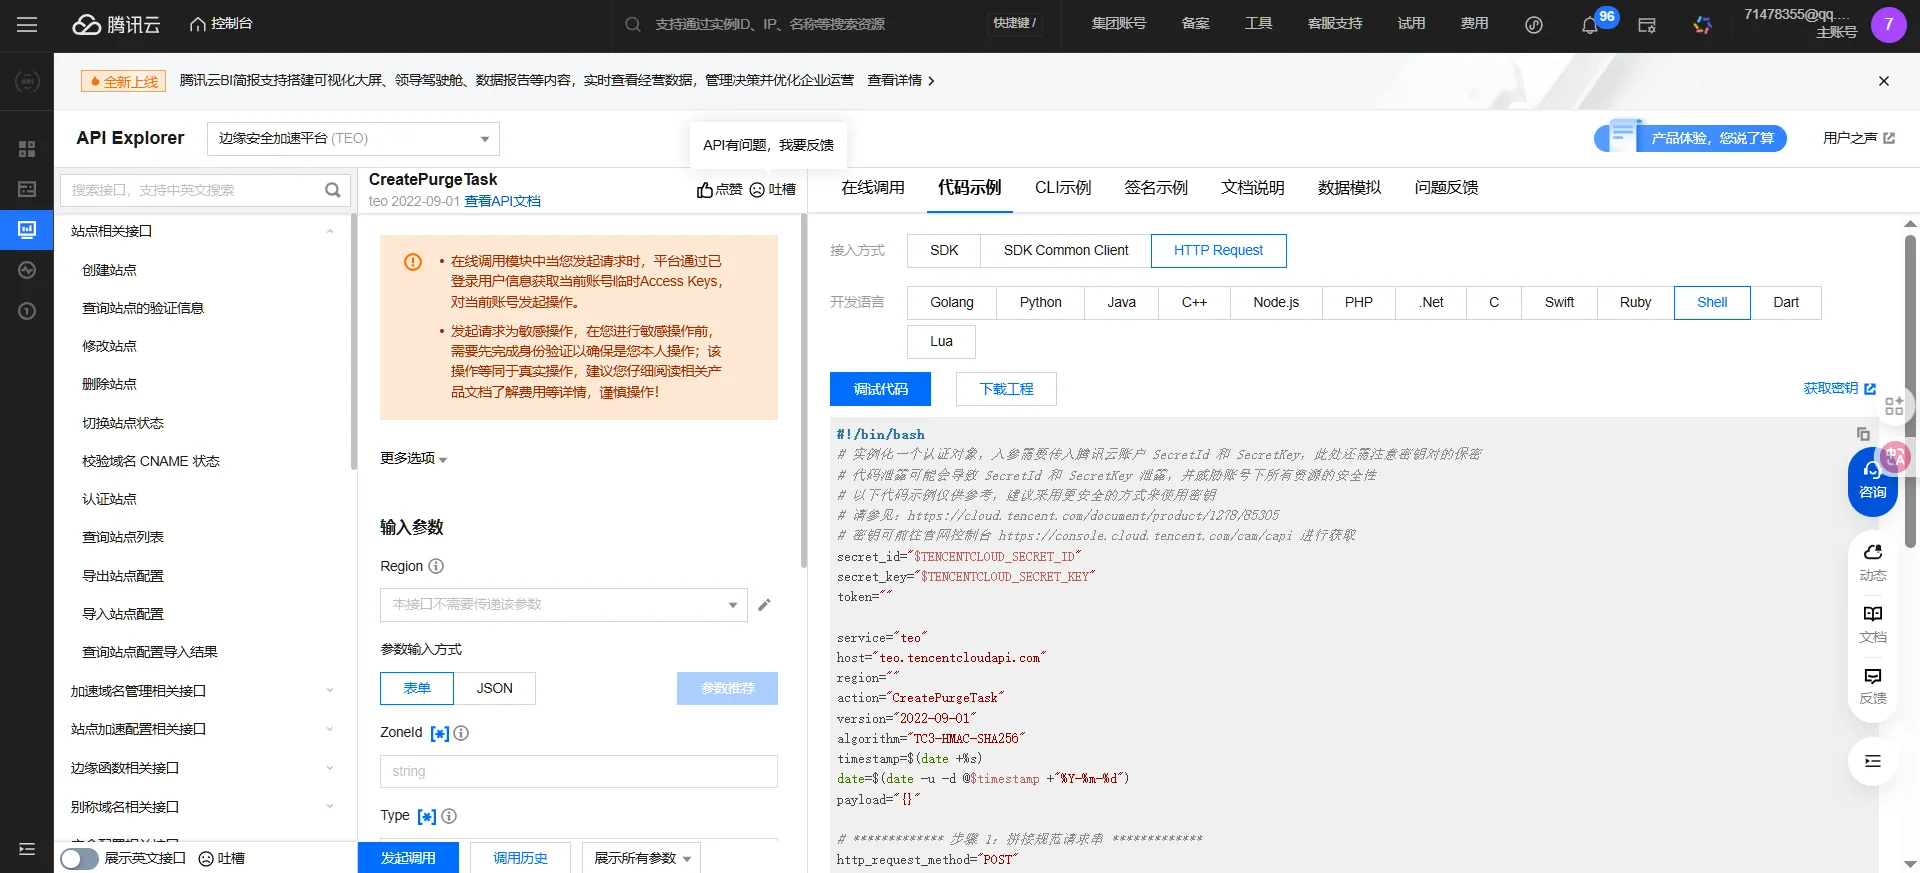
Task: Select HTTP Request access method
Action: [x=1218, y=250]
